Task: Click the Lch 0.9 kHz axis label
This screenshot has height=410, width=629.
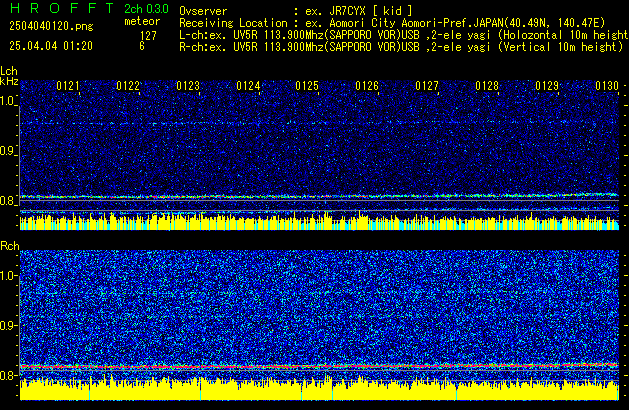Action: click(x=8, y=151)
